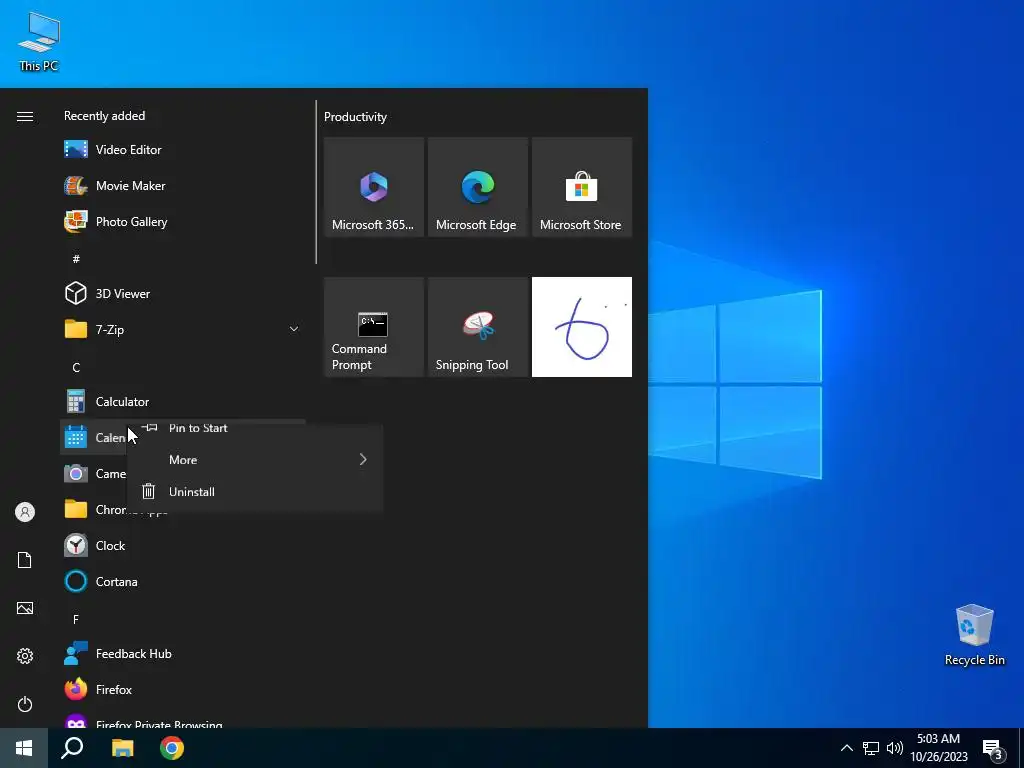The width and height of the screenshot is (1024, 768).
Task: Choose Uninstall from context menu
Action: pyautogui.click(x=255, y=492)
